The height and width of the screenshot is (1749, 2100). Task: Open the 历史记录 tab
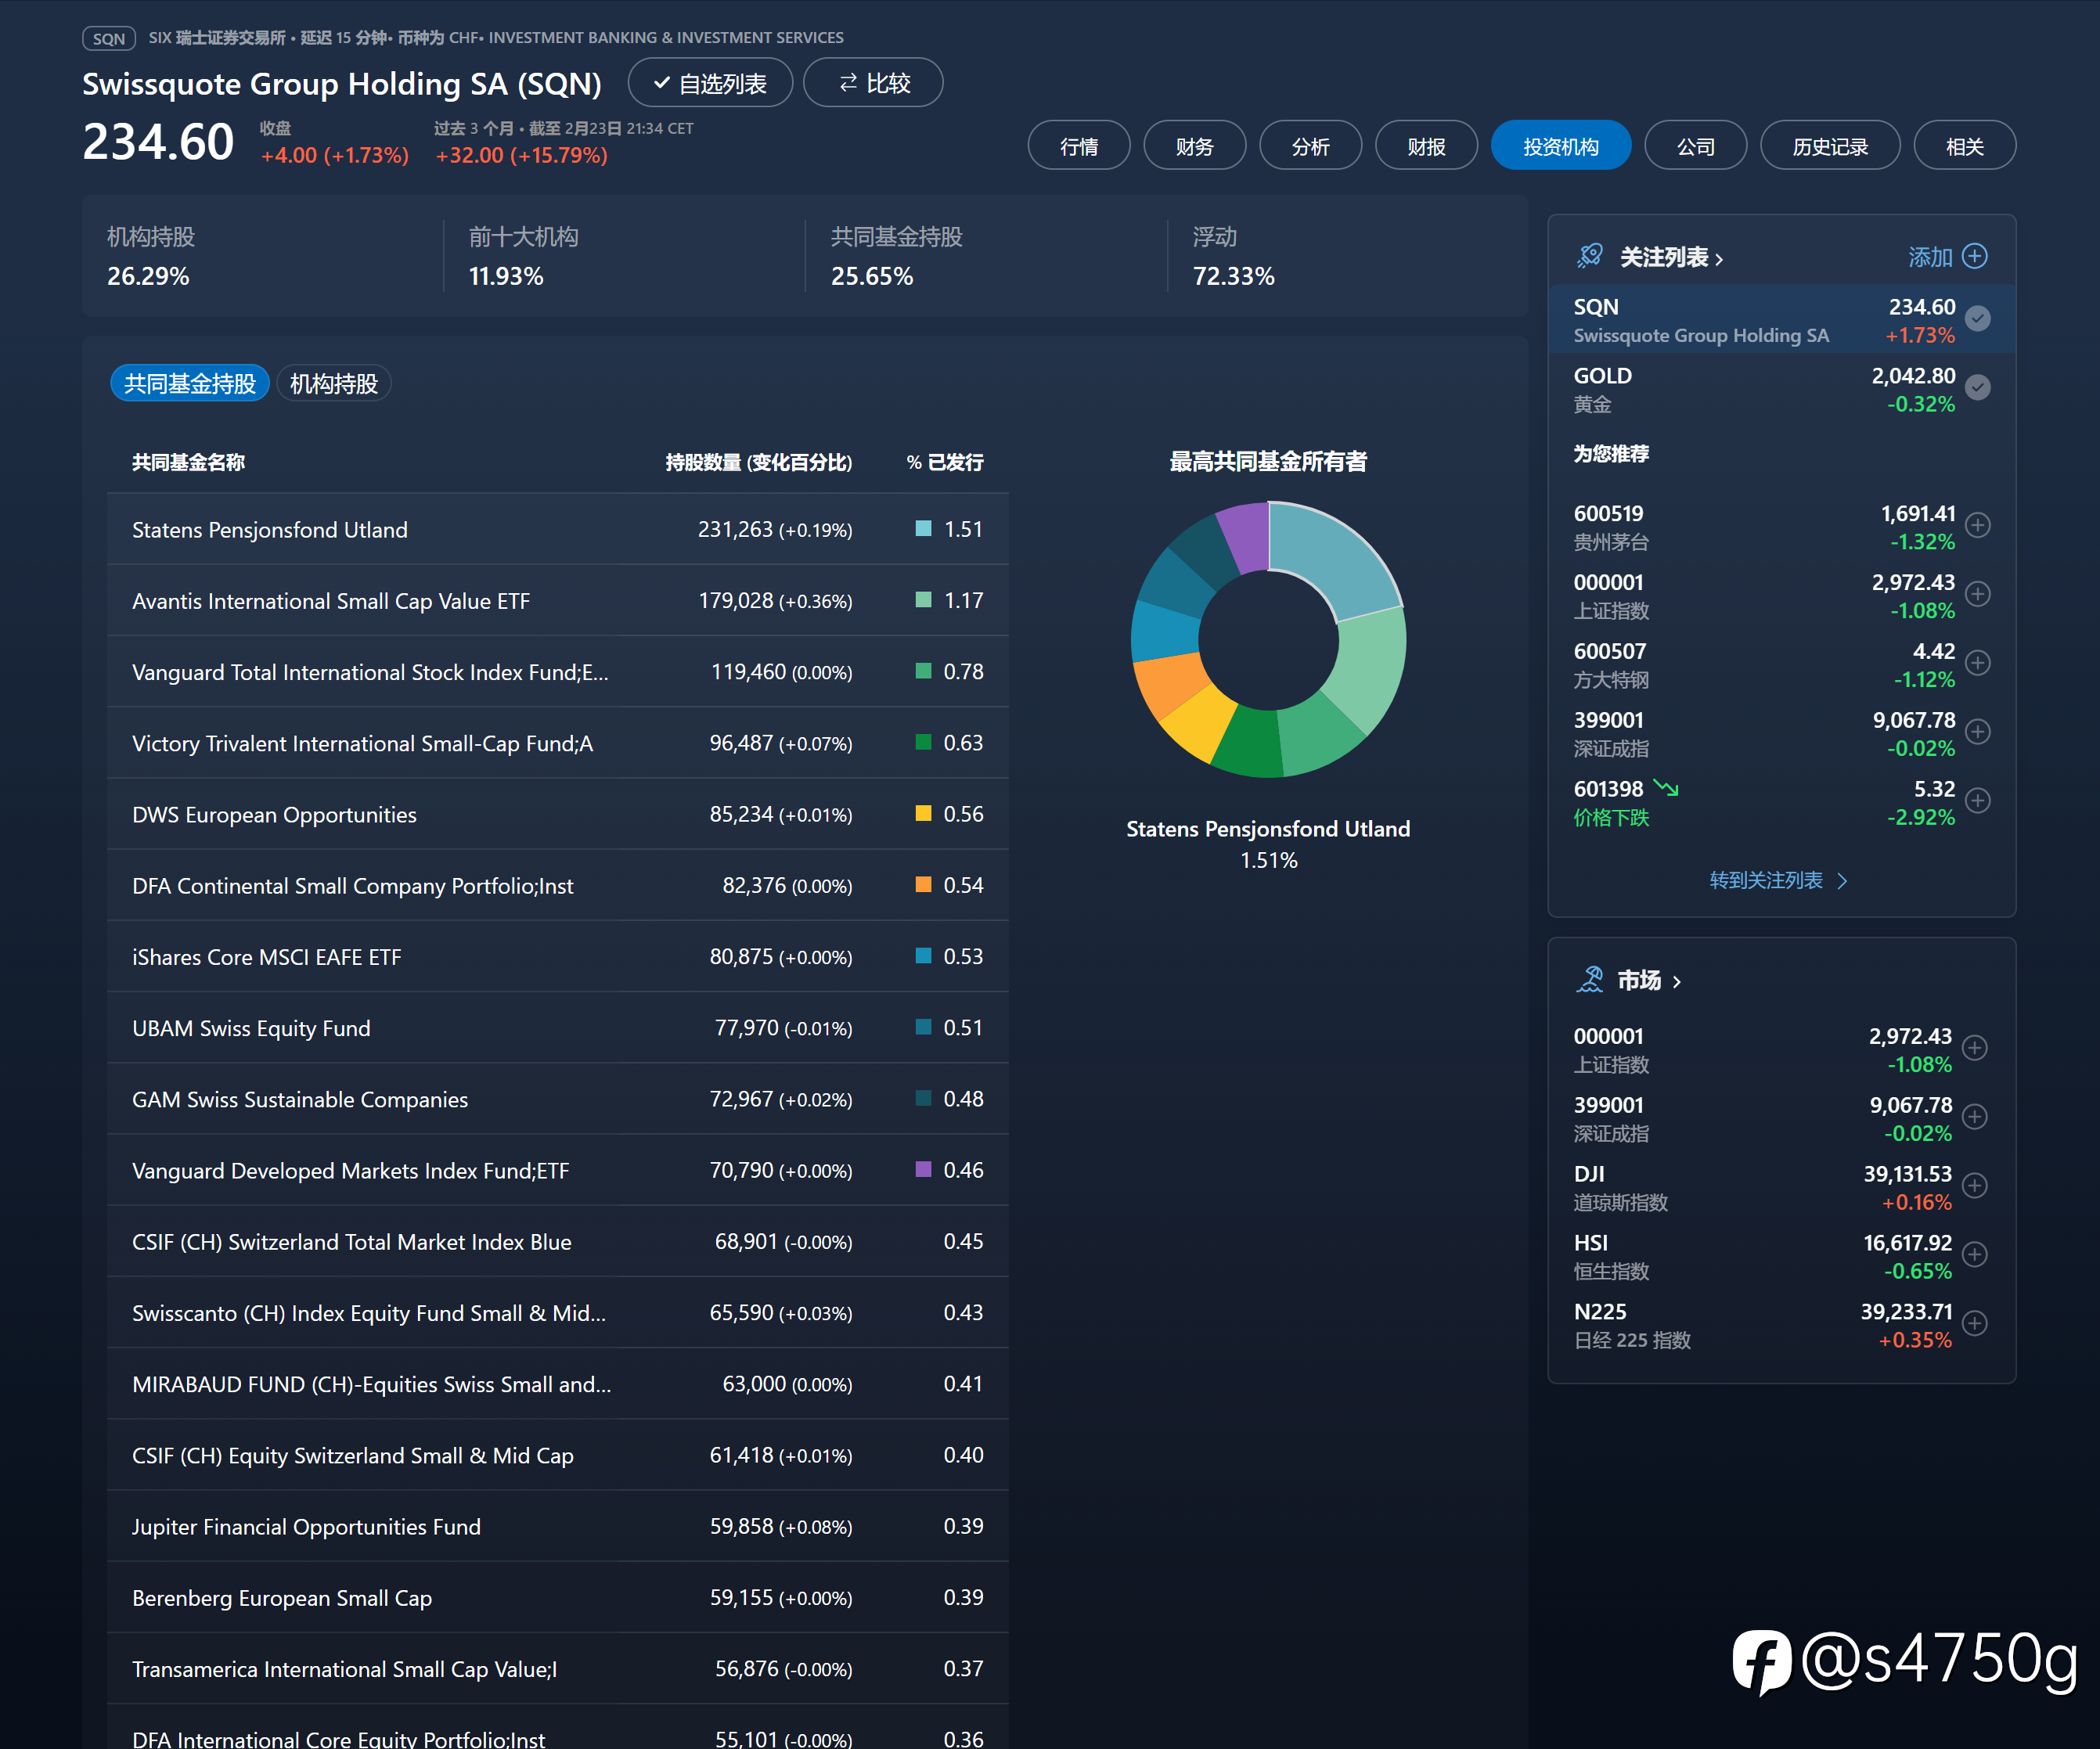(x=1830, y=146)
